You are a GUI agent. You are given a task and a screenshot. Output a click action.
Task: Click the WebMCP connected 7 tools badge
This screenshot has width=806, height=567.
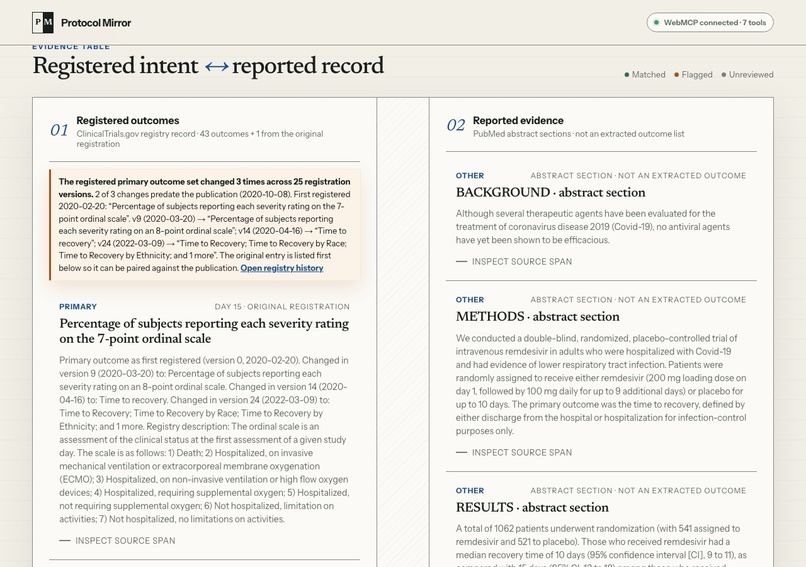click(710, 23)
